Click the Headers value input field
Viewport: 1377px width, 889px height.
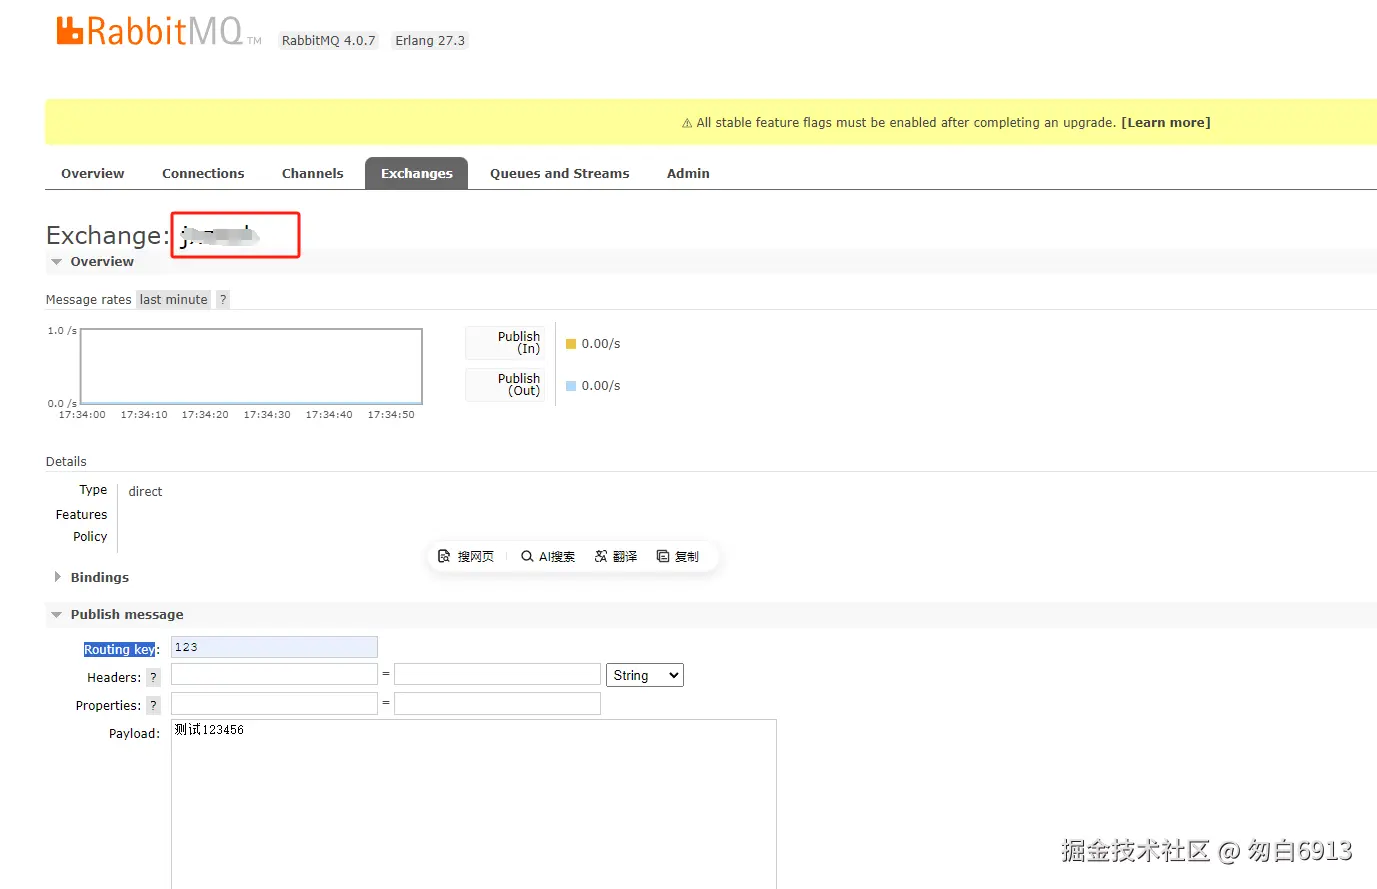(497, 674)
